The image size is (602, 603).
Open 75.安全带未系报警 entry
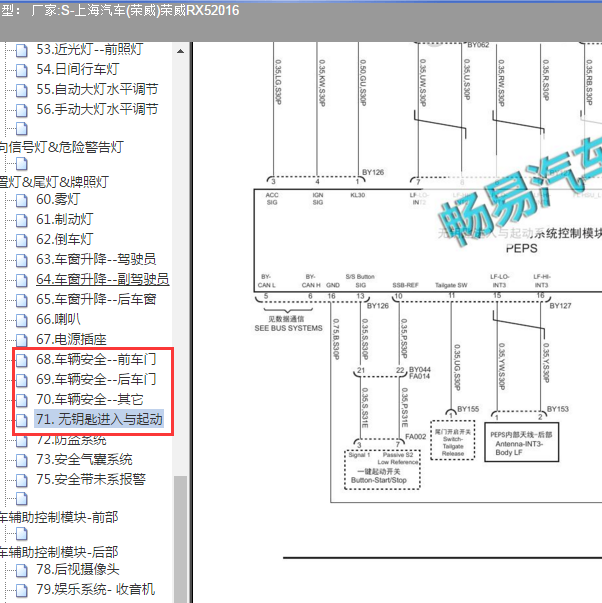click(91, 479)
